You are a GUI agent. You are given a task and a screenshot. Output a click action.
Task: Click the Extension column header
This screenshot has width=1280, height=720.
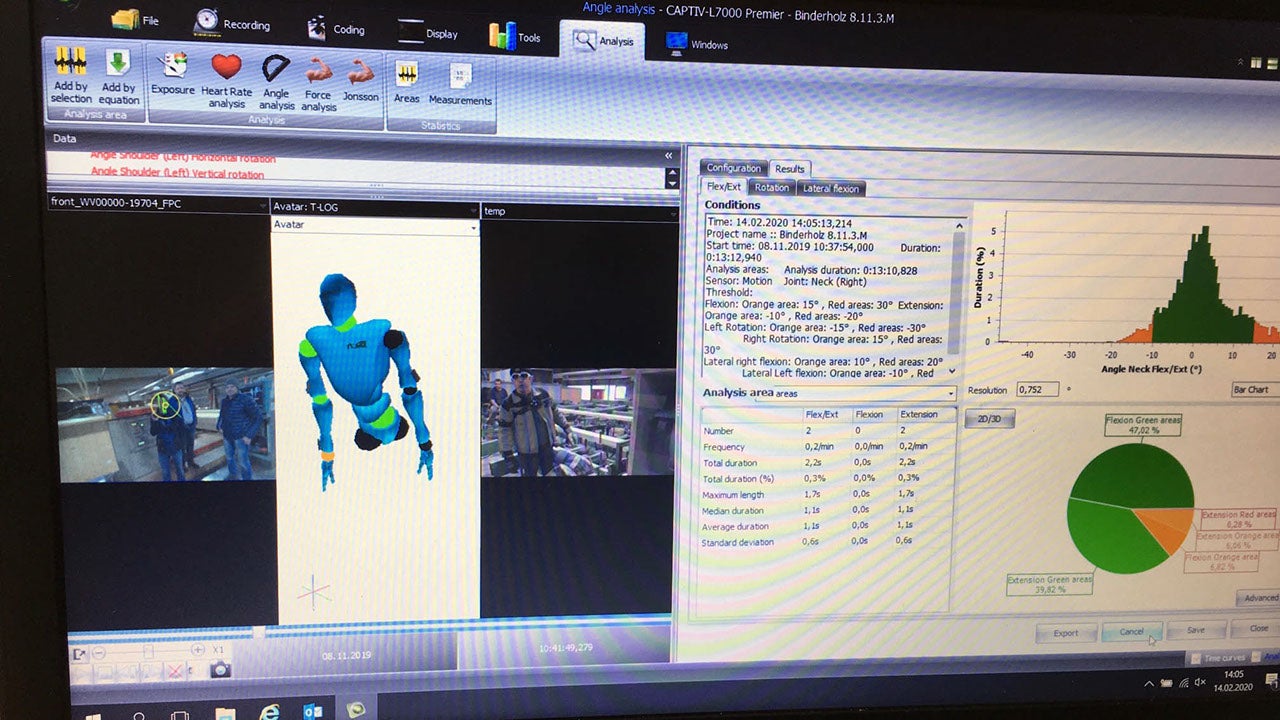(919, 414)
